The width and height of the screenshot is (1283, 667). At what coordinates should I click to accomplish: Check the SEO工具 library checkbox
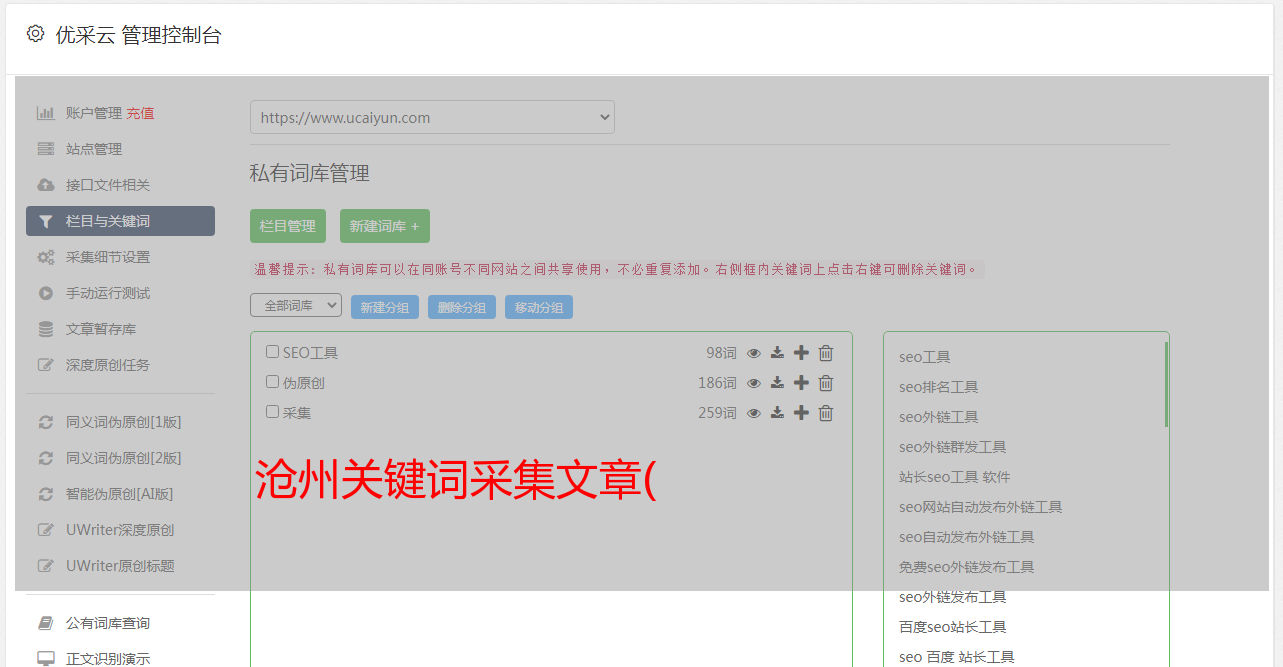[x=272, y=352]
